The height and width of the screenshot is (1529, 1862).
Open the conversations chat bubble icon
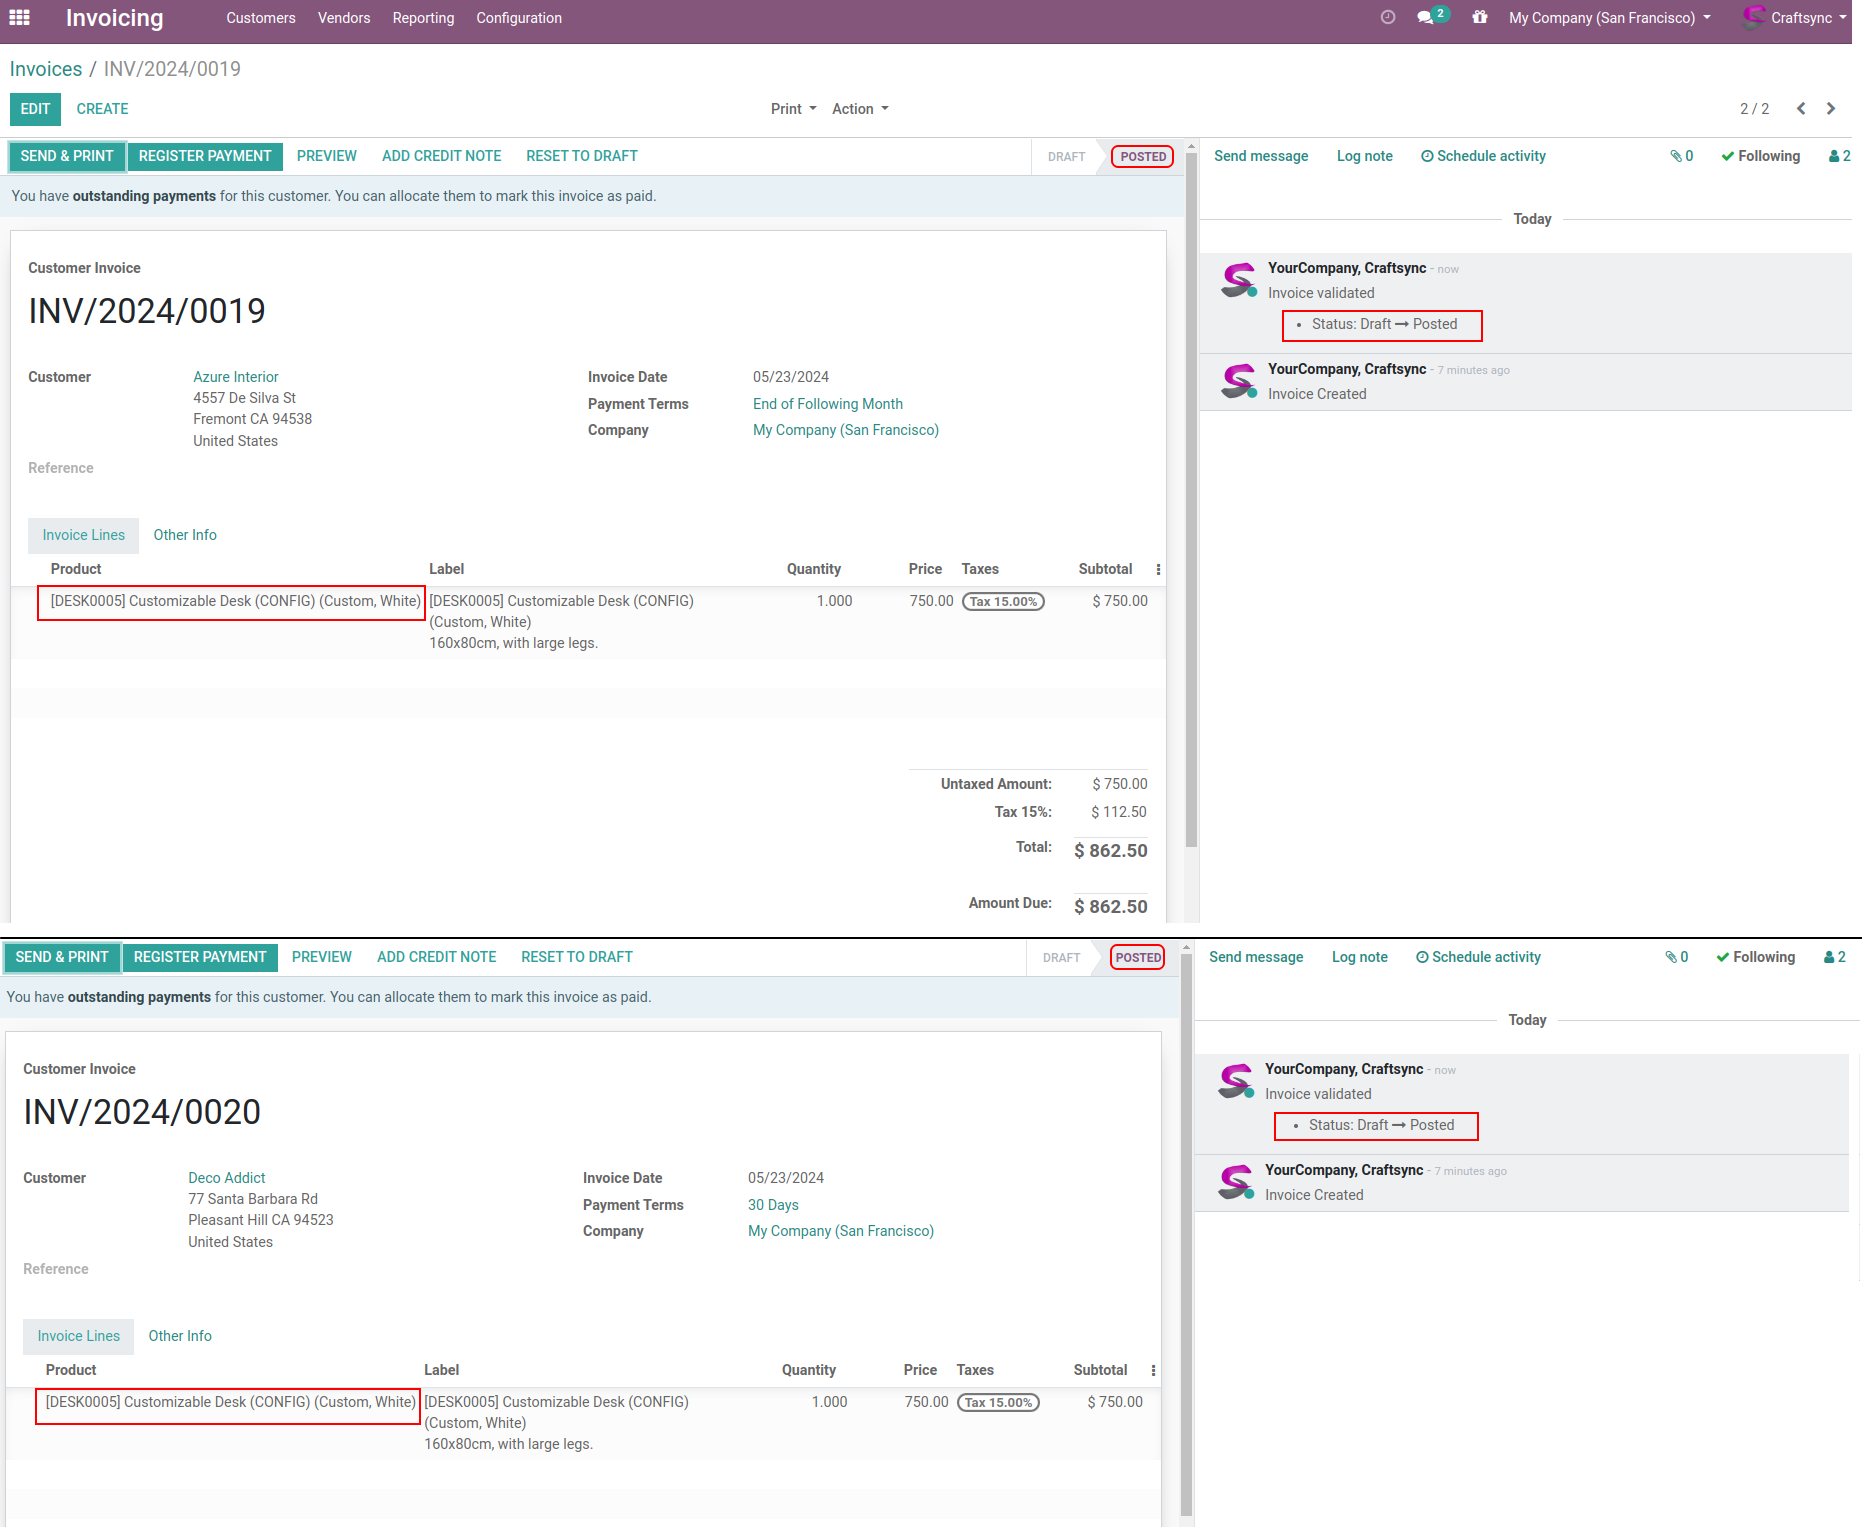(x=1426, y=18)
